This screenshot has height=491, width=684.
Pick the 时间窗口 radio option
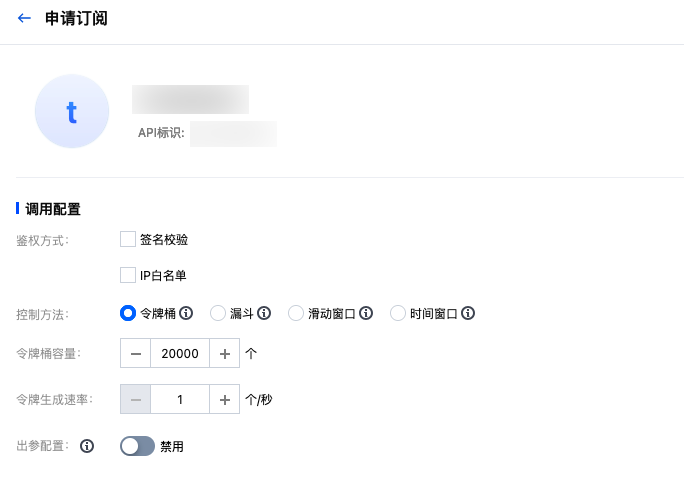(398, 313)
